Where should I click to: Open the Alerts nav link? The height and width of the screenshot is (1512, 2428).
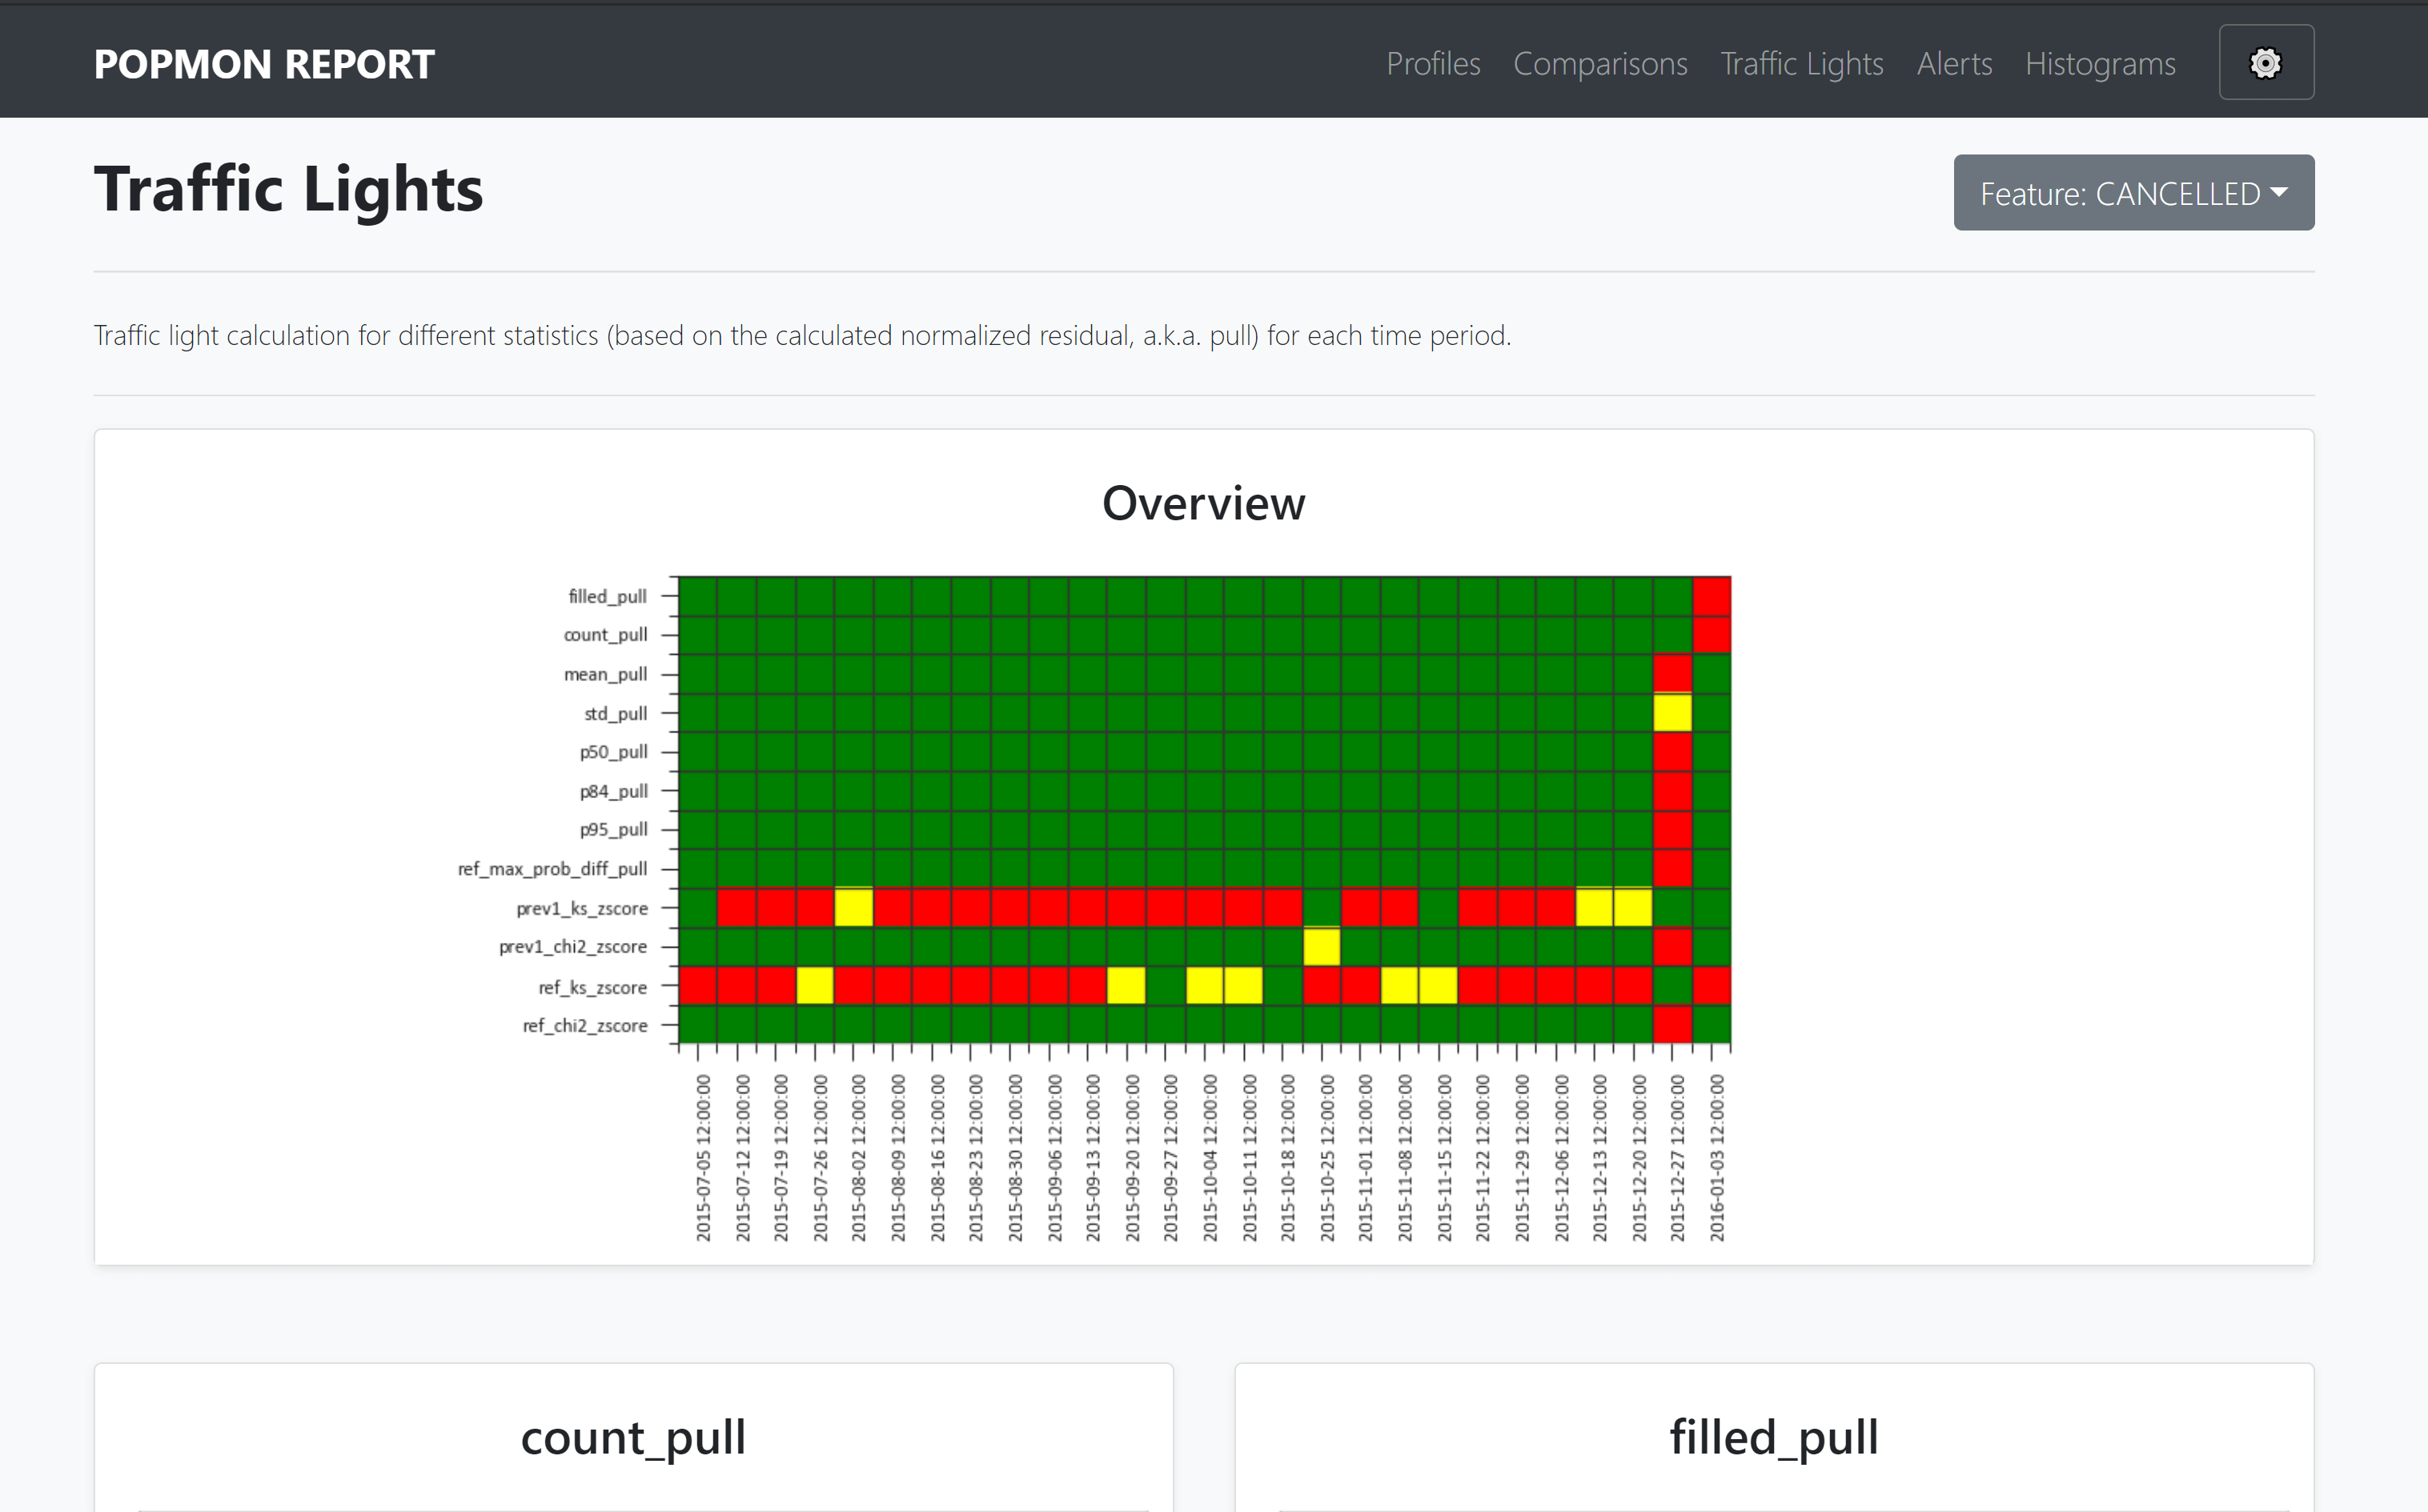point(1954,64)
